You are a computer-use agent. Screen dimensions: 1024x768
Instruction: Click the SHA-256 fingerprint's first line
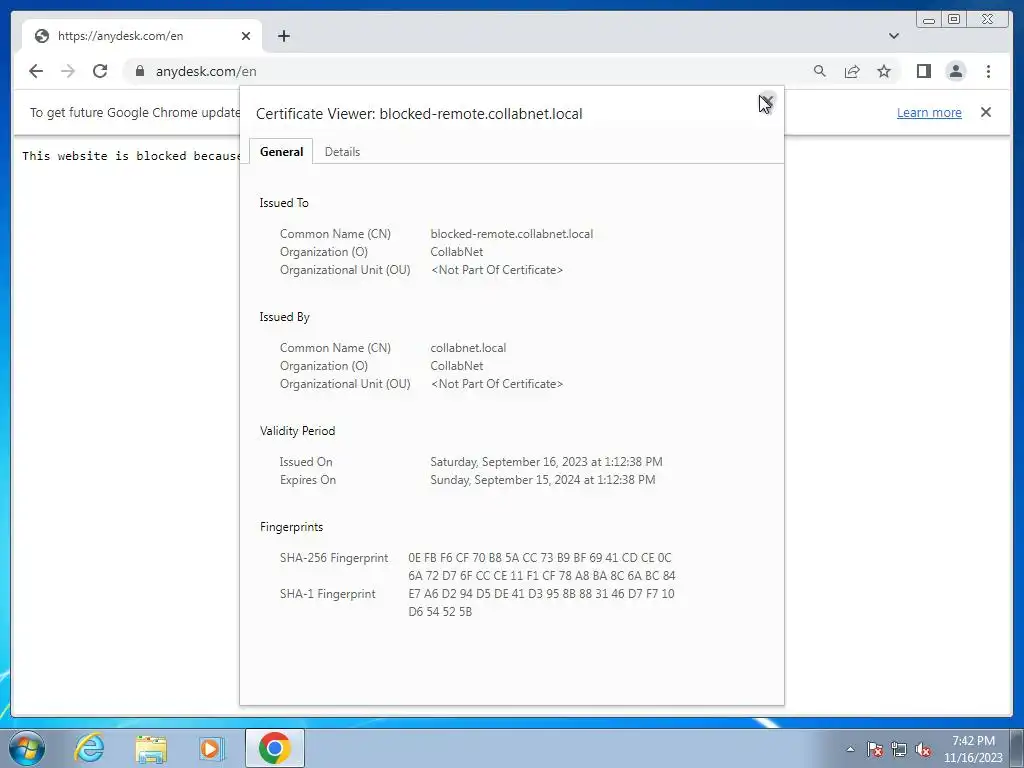[539, 558]
